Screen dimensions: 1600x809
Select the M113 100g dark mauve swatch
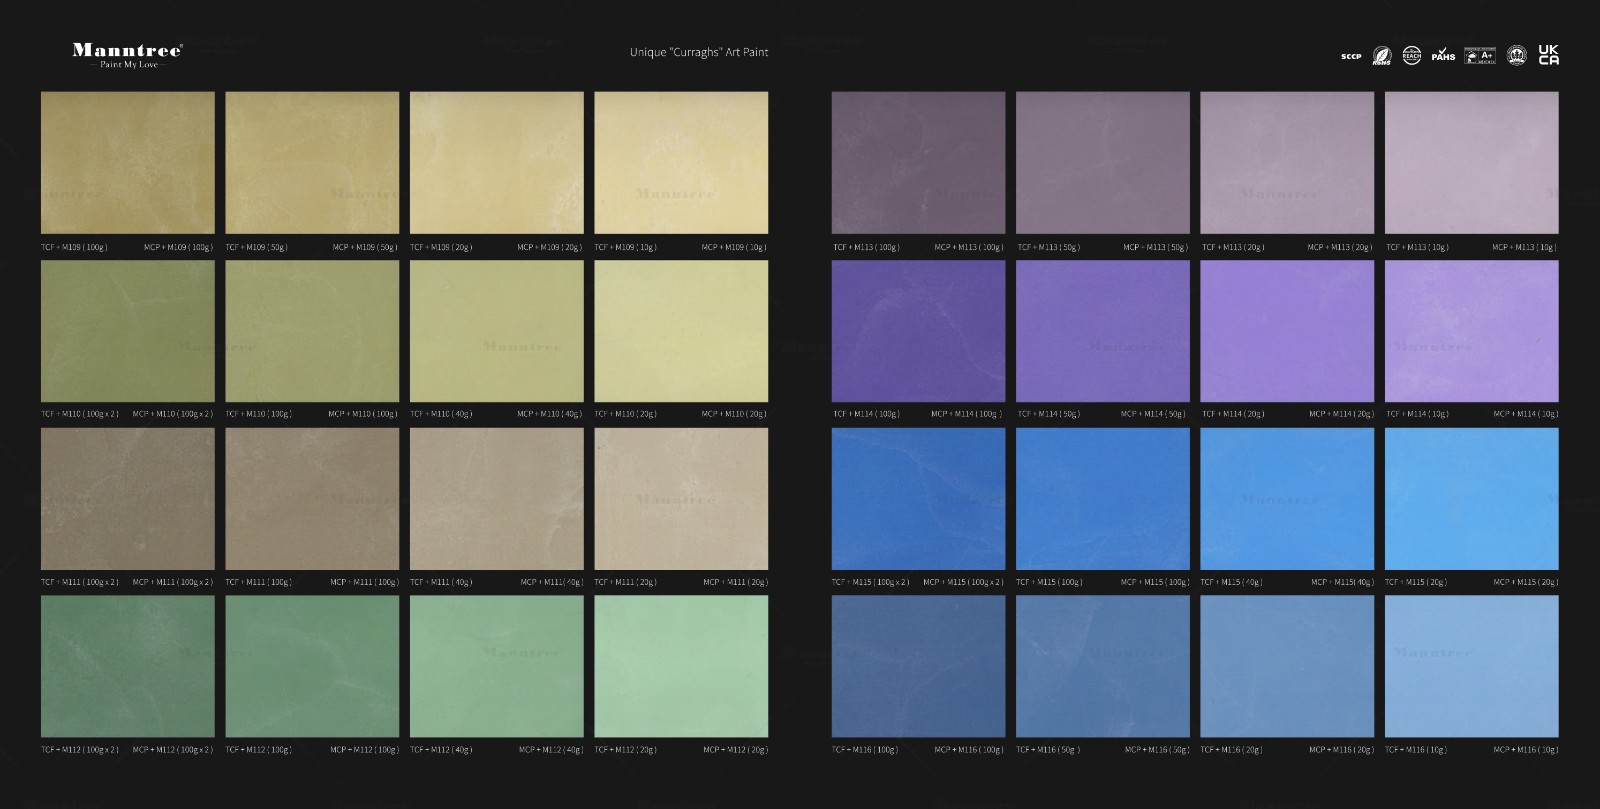(918, 163)
